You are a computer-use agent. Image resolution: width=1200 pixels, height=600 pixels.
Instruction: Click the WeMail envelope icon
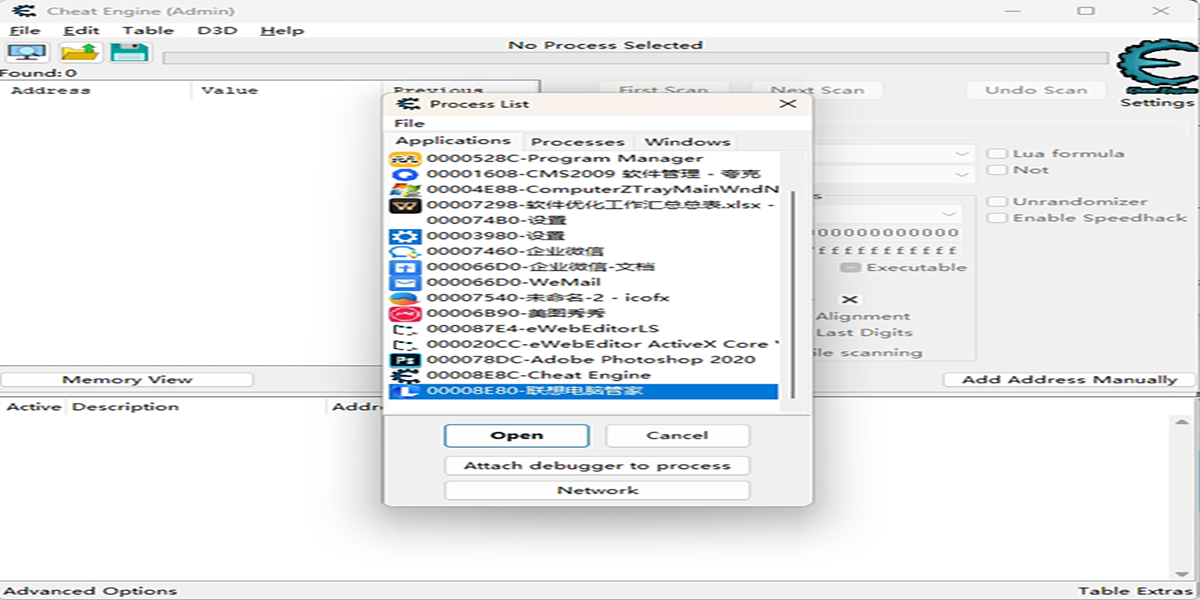point(404,282)
